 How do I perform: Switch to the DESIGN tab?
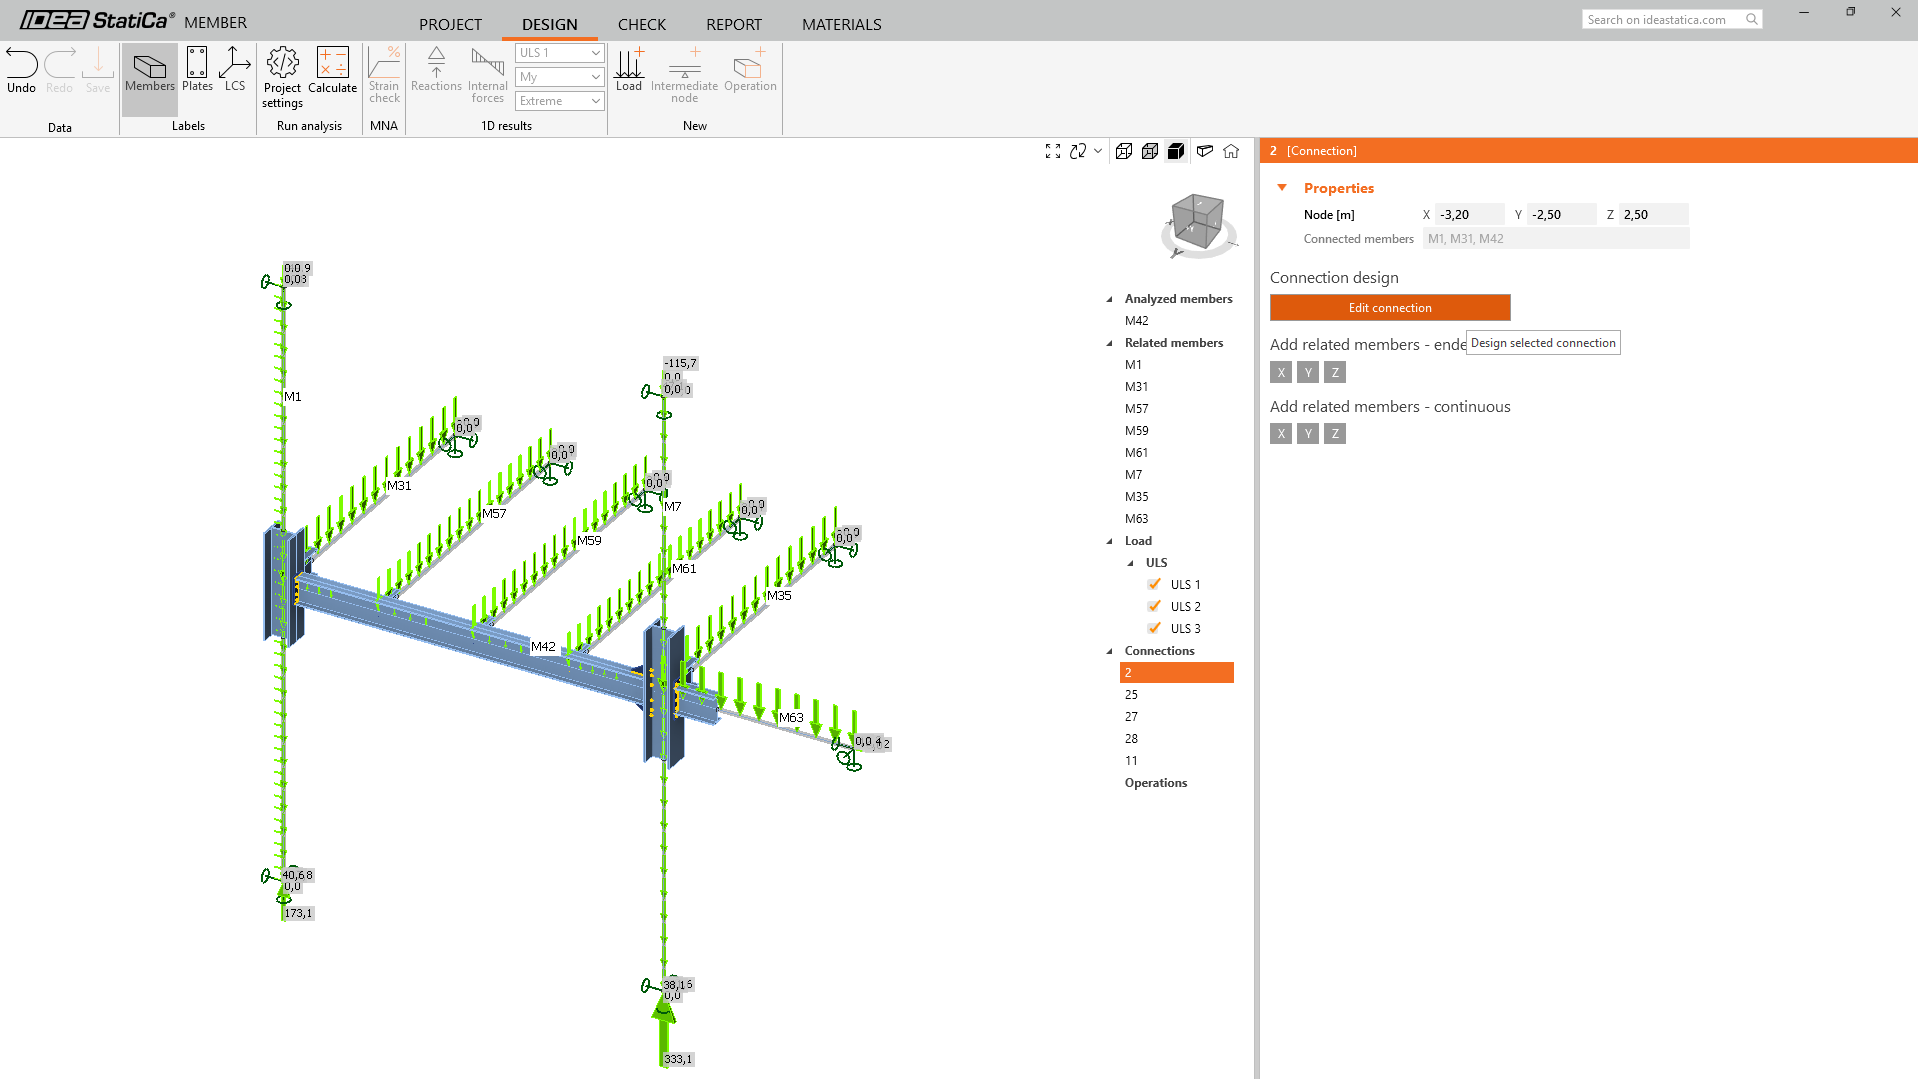click(550, 24)
